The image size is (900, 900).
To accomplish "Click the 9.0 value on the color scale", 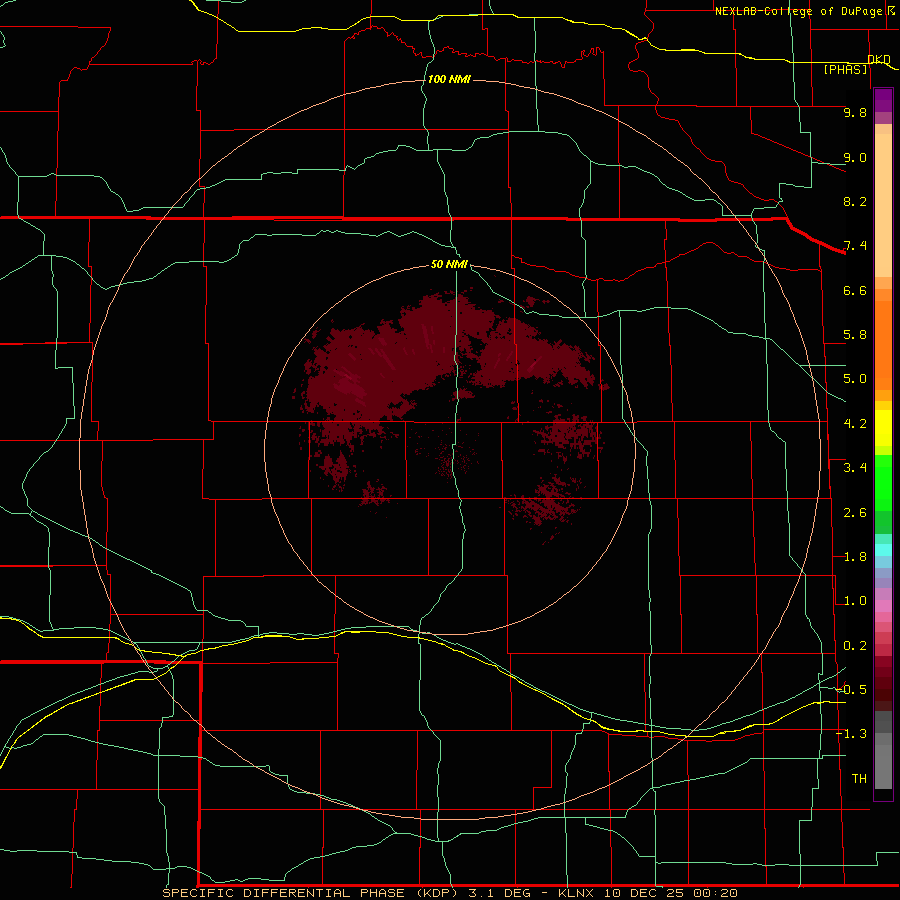I will pyautogui.click(x=855, y=157).
